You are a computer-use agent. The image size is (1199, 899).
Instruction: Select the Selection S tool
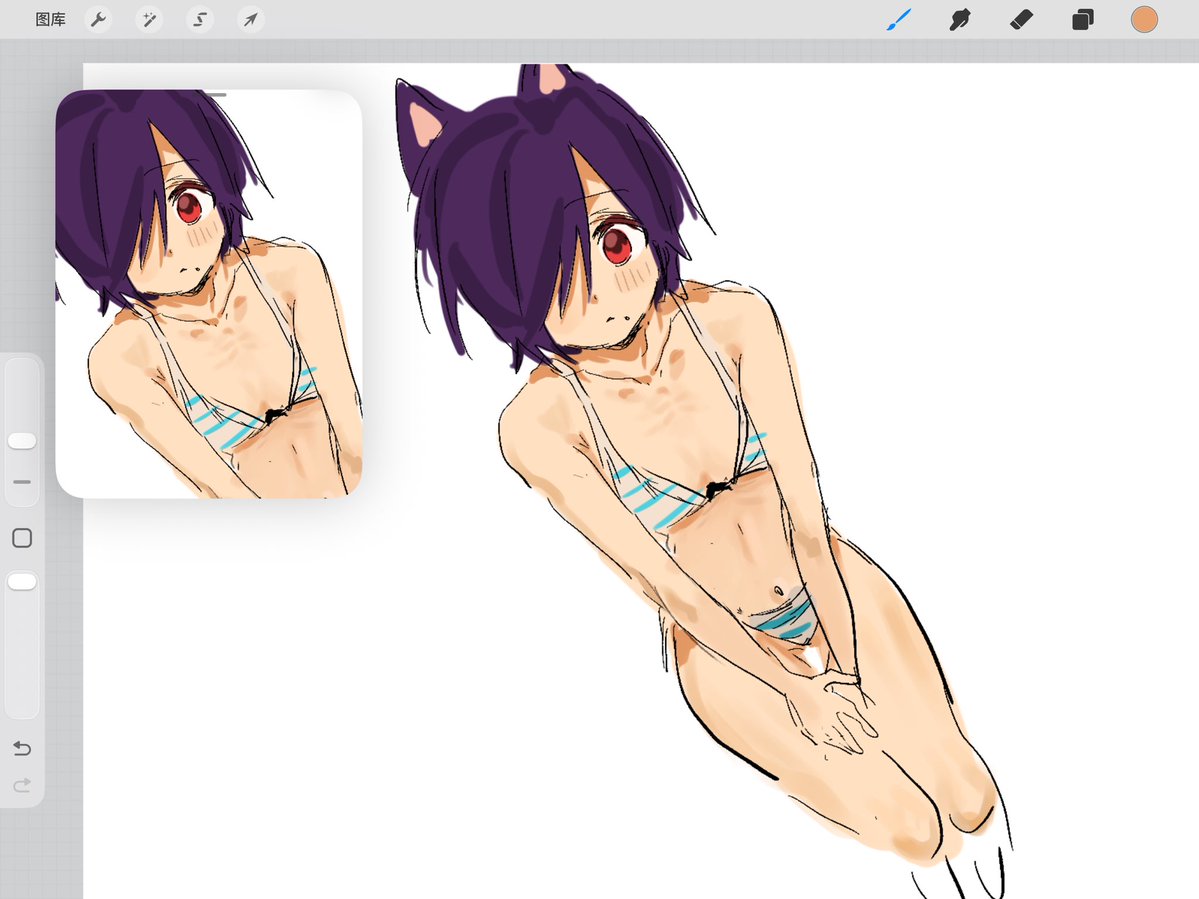[200, 20]
